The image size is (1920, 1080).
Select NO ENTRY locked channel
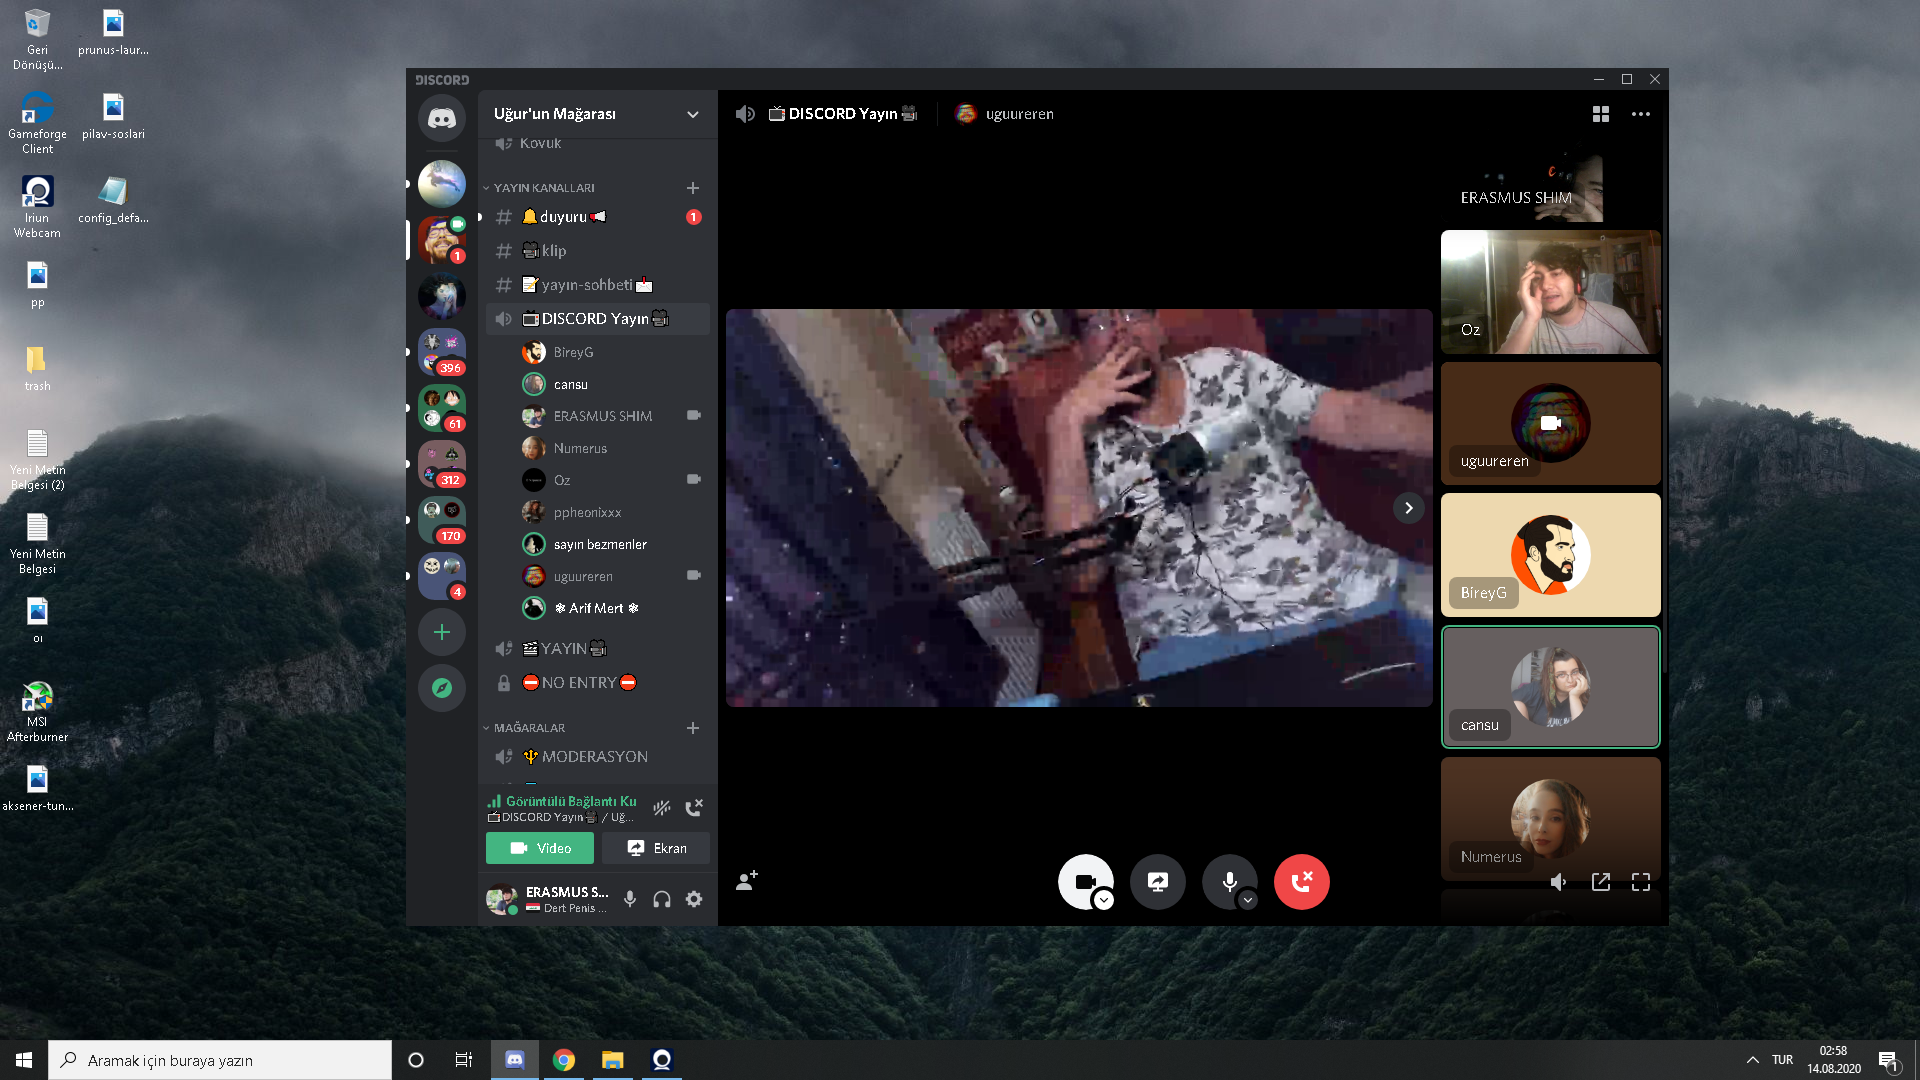[x=598, y=683]
